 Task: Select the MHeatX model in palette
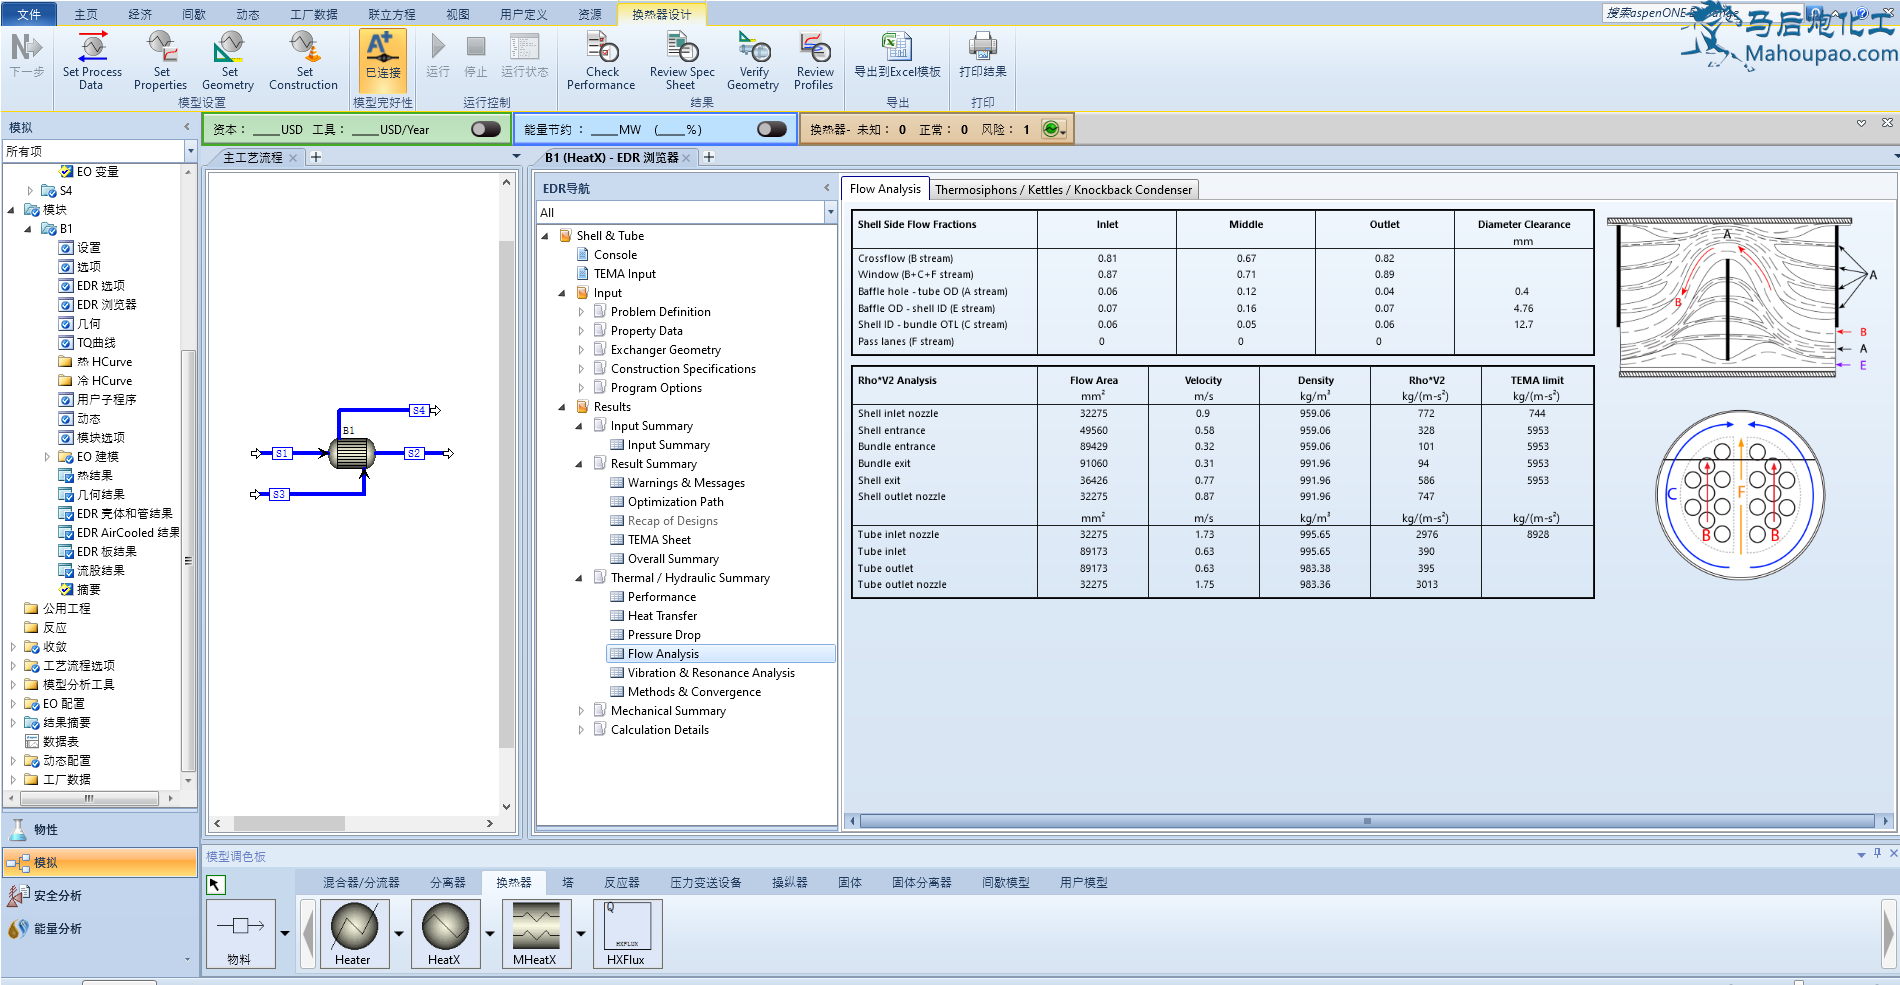point(536,934)
